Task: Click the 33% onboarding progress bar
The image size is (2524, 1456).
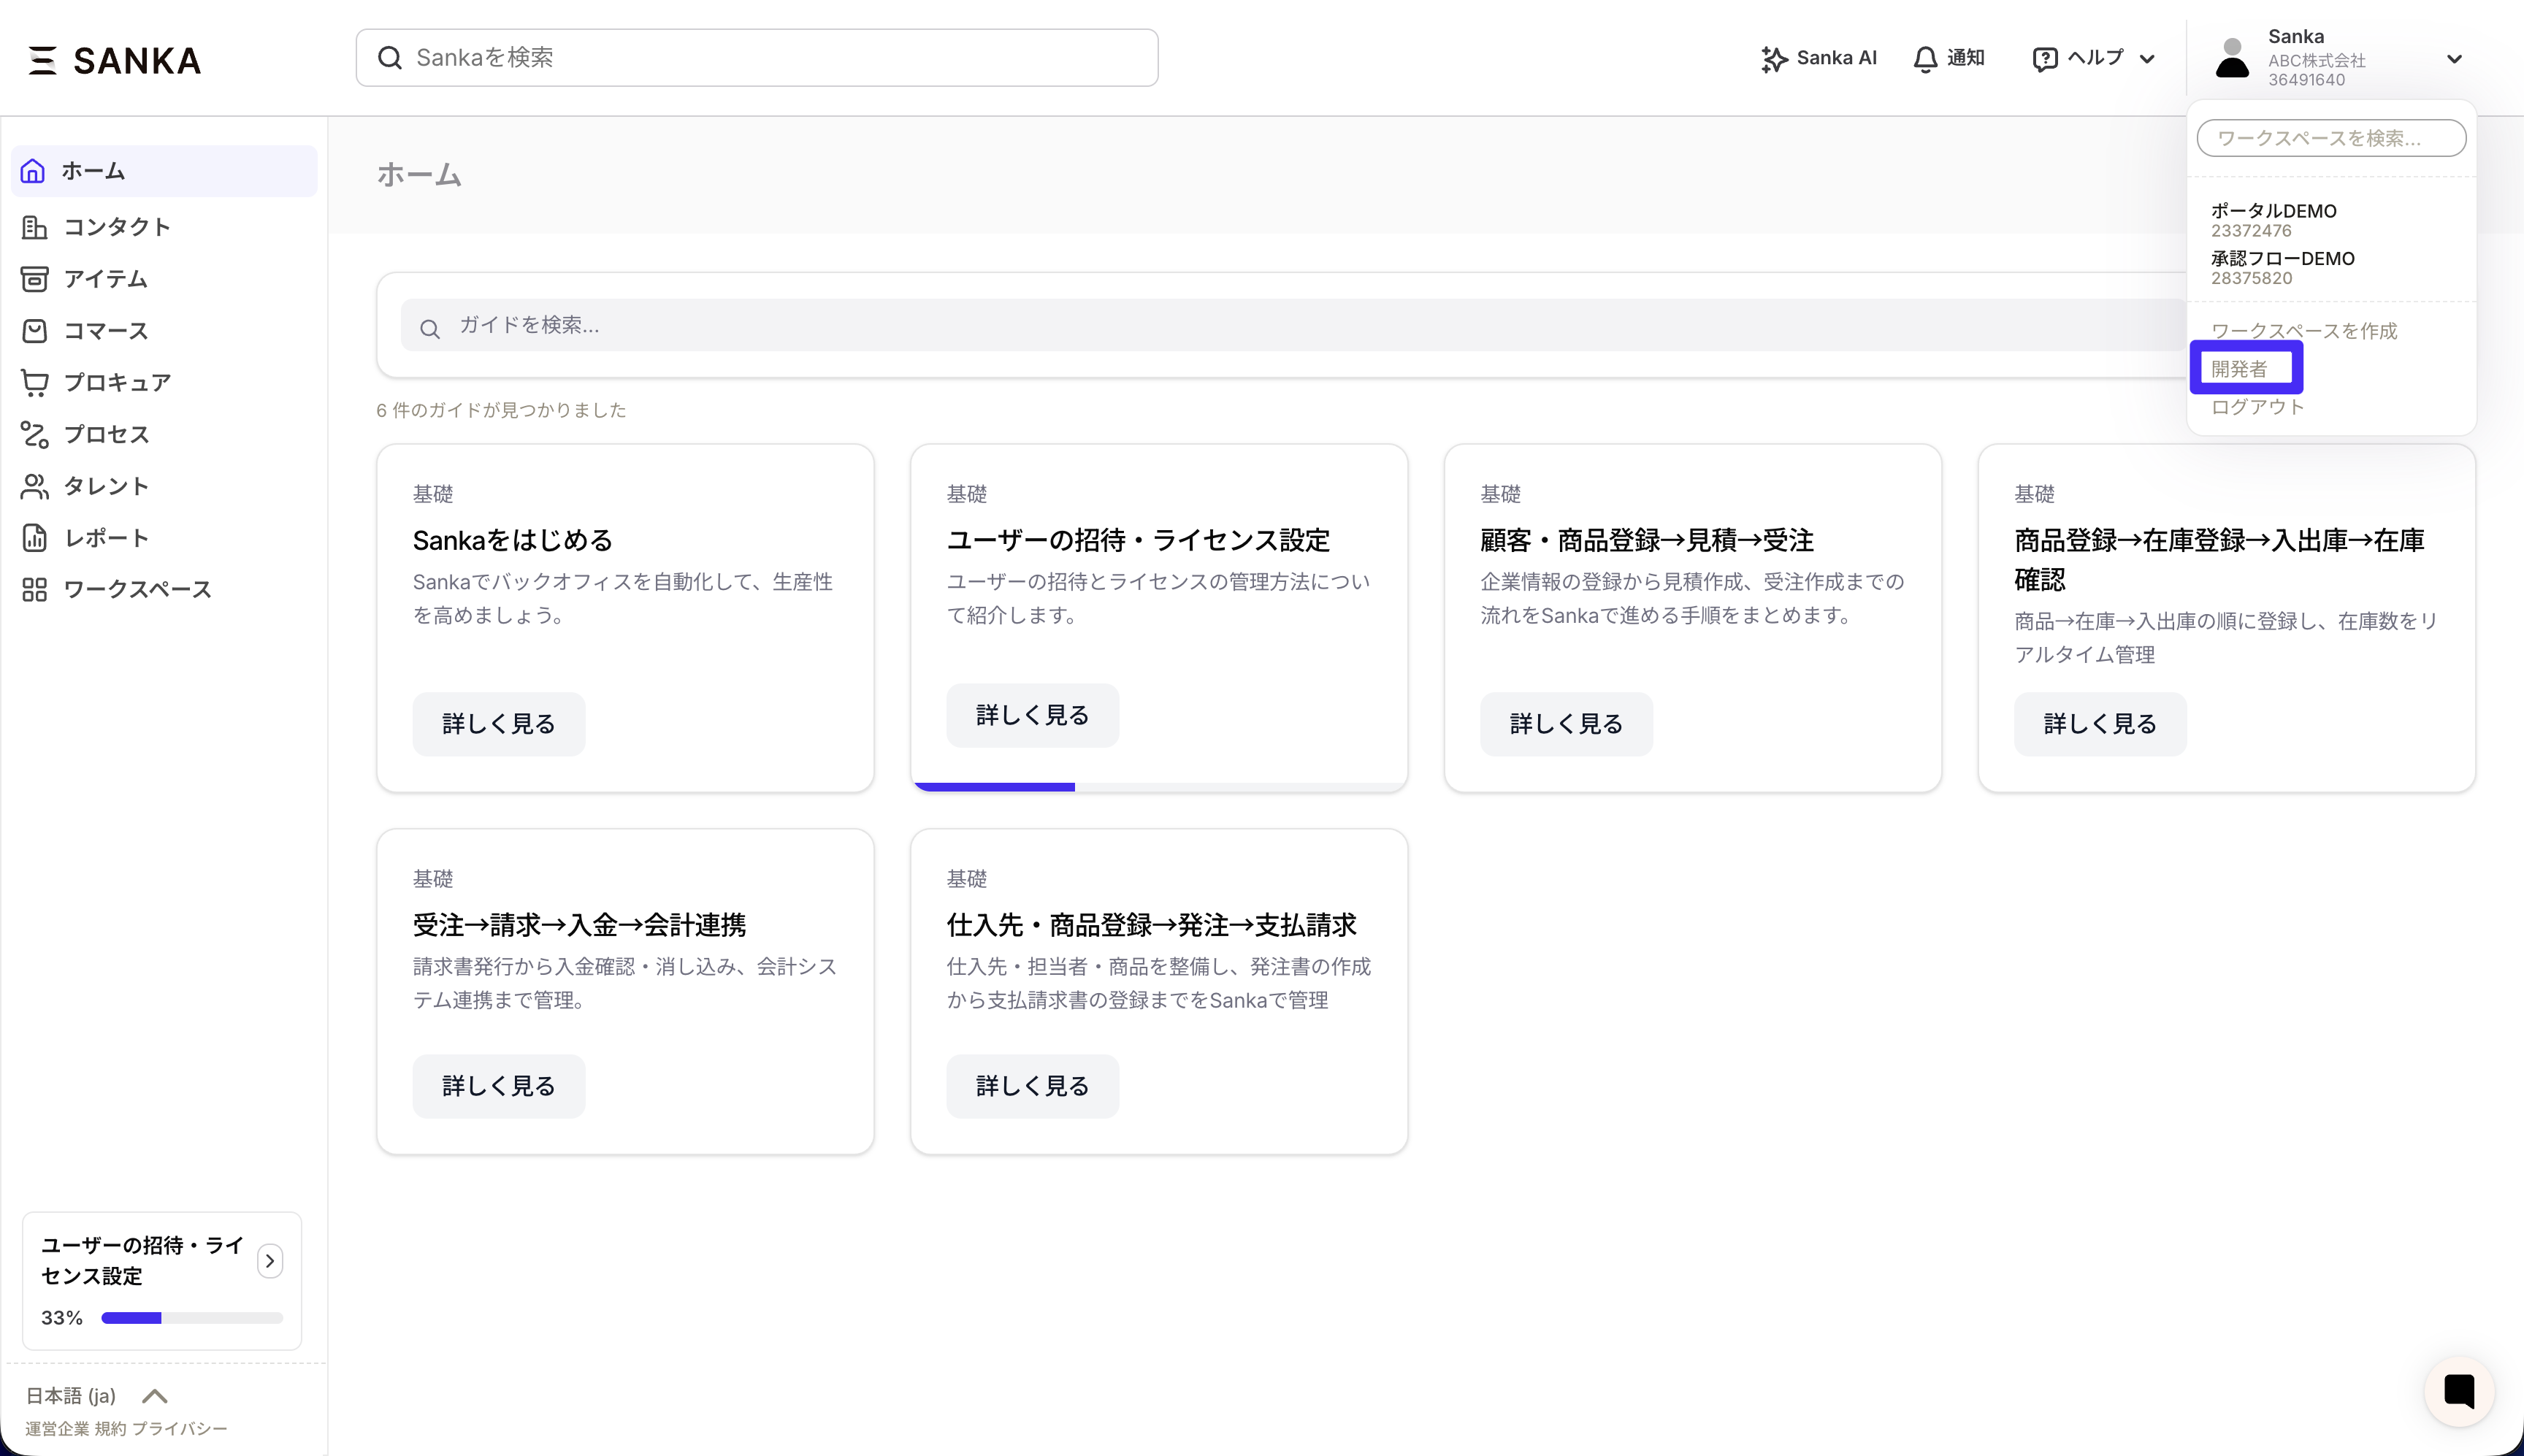Action: (192, 1318)
